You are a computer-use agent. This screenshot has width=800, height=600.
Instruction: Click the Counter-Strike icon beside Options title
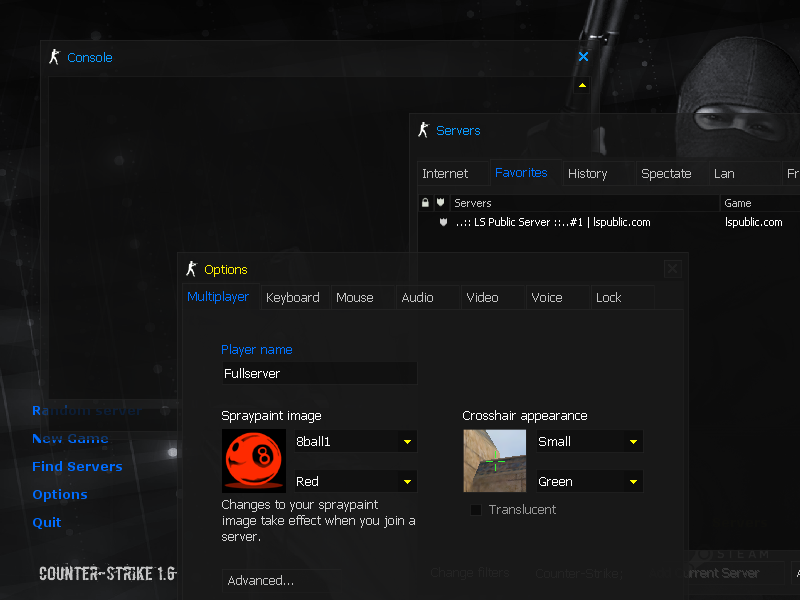coord(192,269)
